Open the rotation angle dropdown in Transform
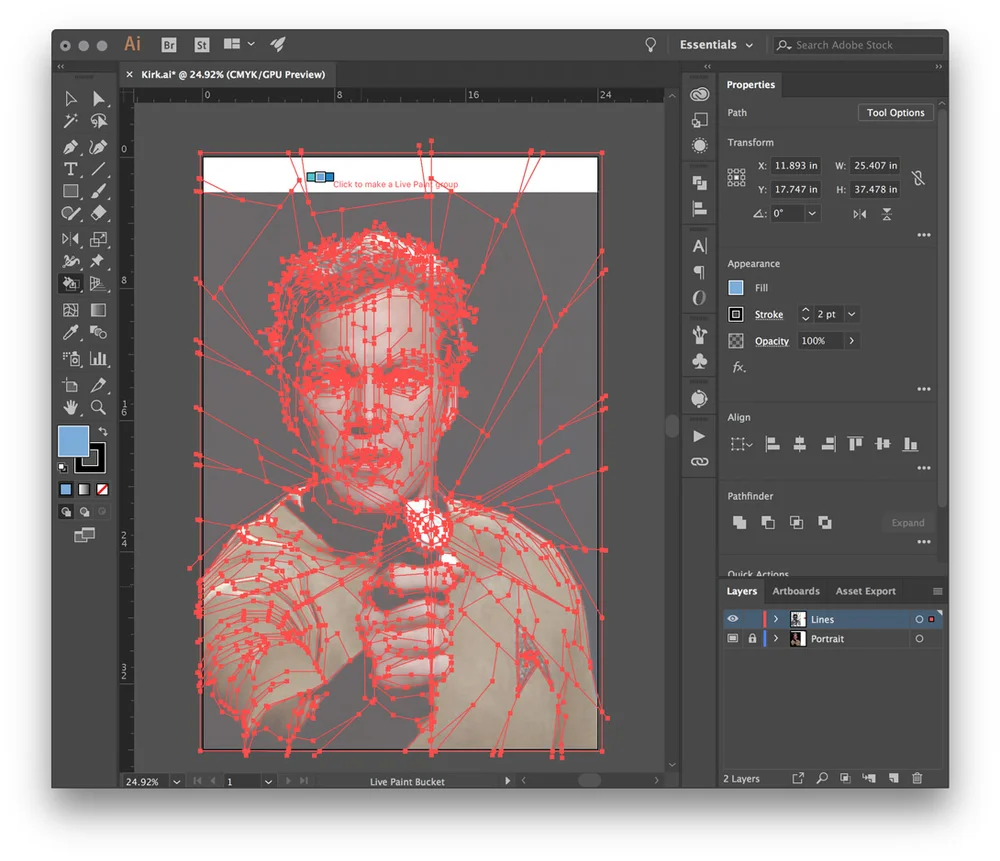This screenshot has width=1000, height=861. click(x=812, y=213)
